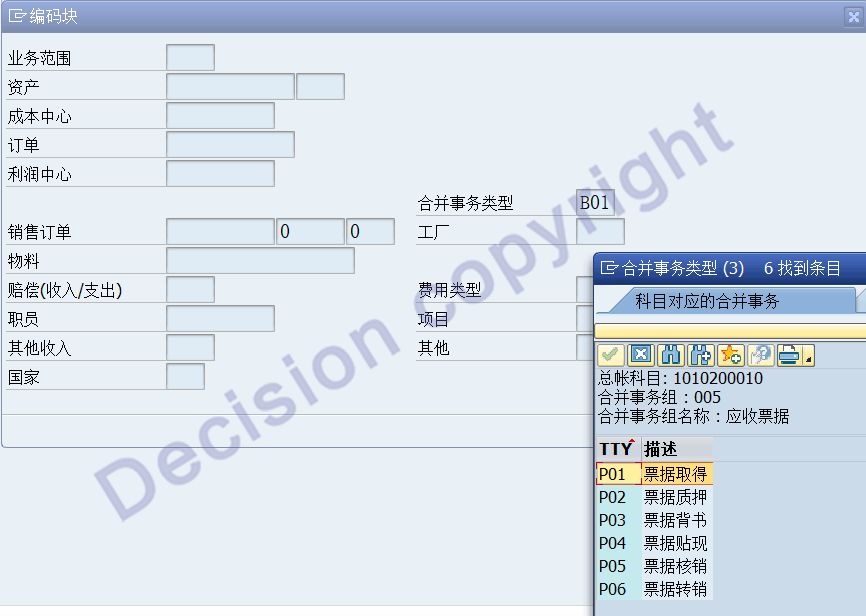Pick the P06 票据转销 entry
Image resolution: width=866 pixels, height=616 pixels.
[654, 589]
